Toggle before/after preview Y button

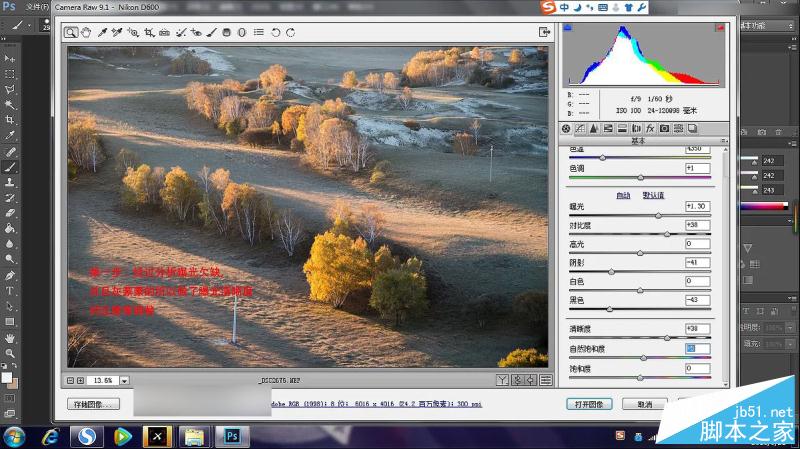[x=502, y=380]
